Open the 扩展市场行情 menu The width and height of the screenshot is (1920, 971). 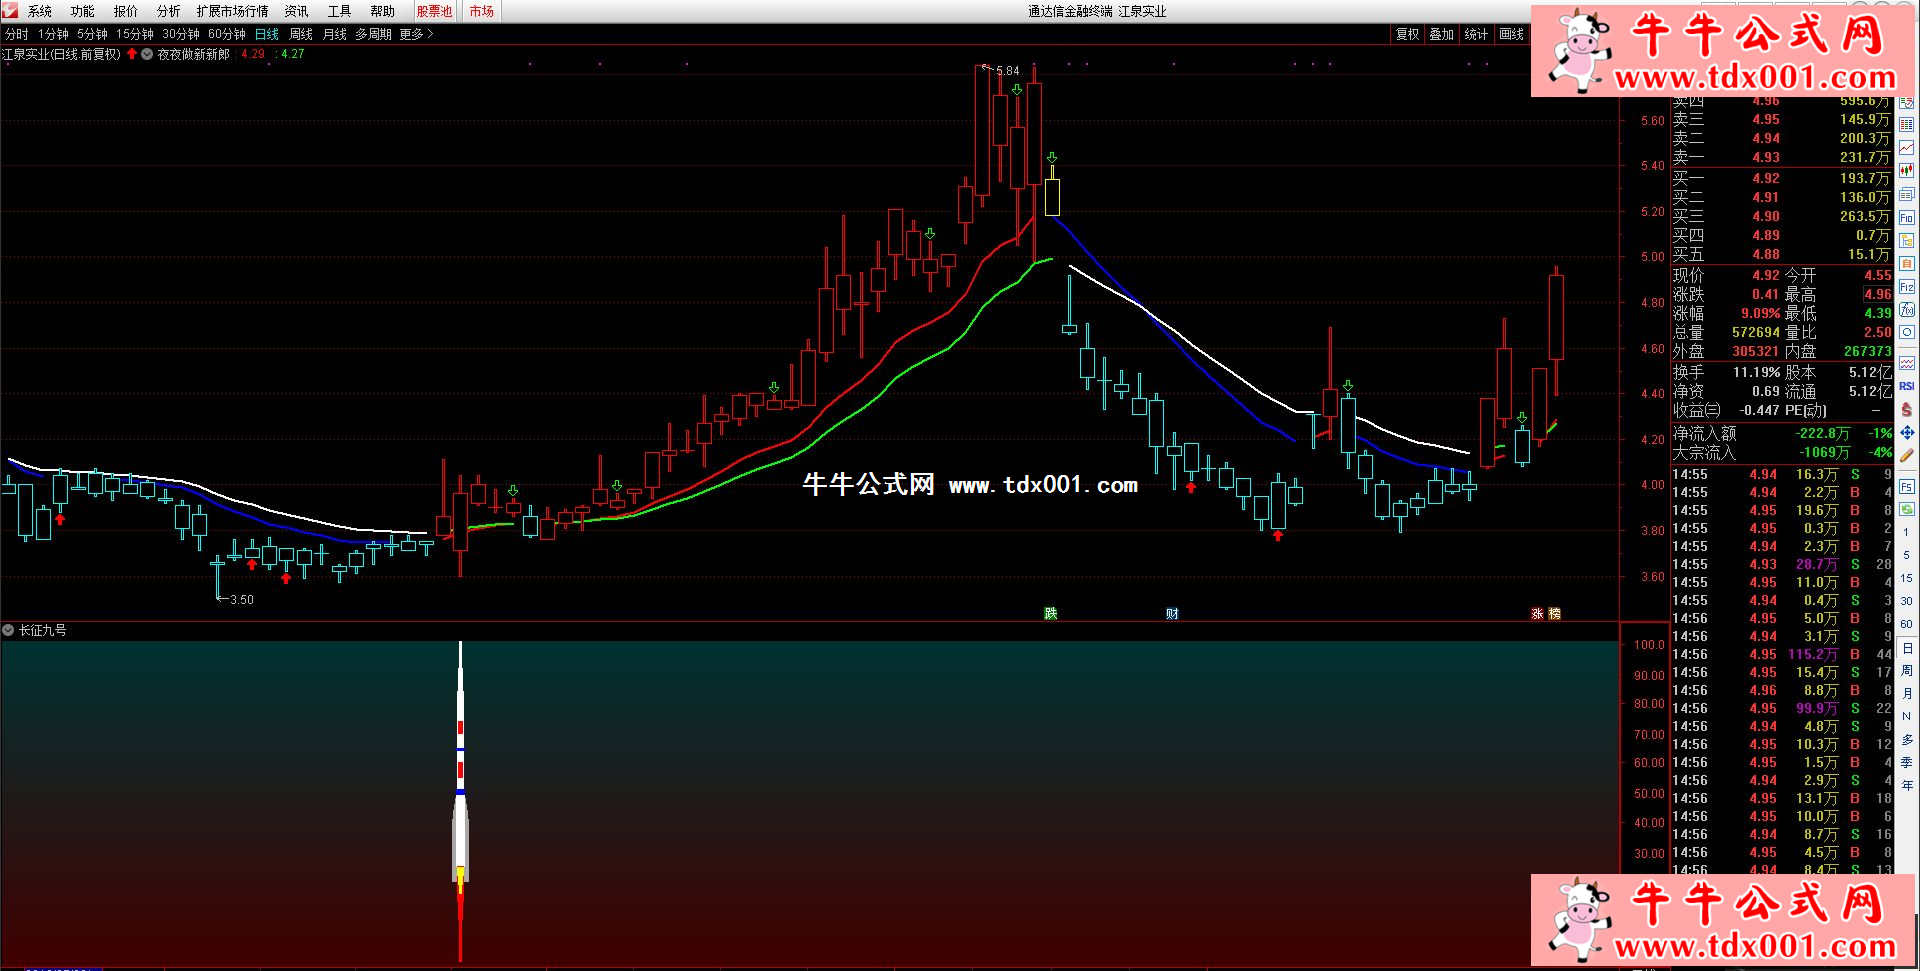pyautogui.click(x=233, y=11)
